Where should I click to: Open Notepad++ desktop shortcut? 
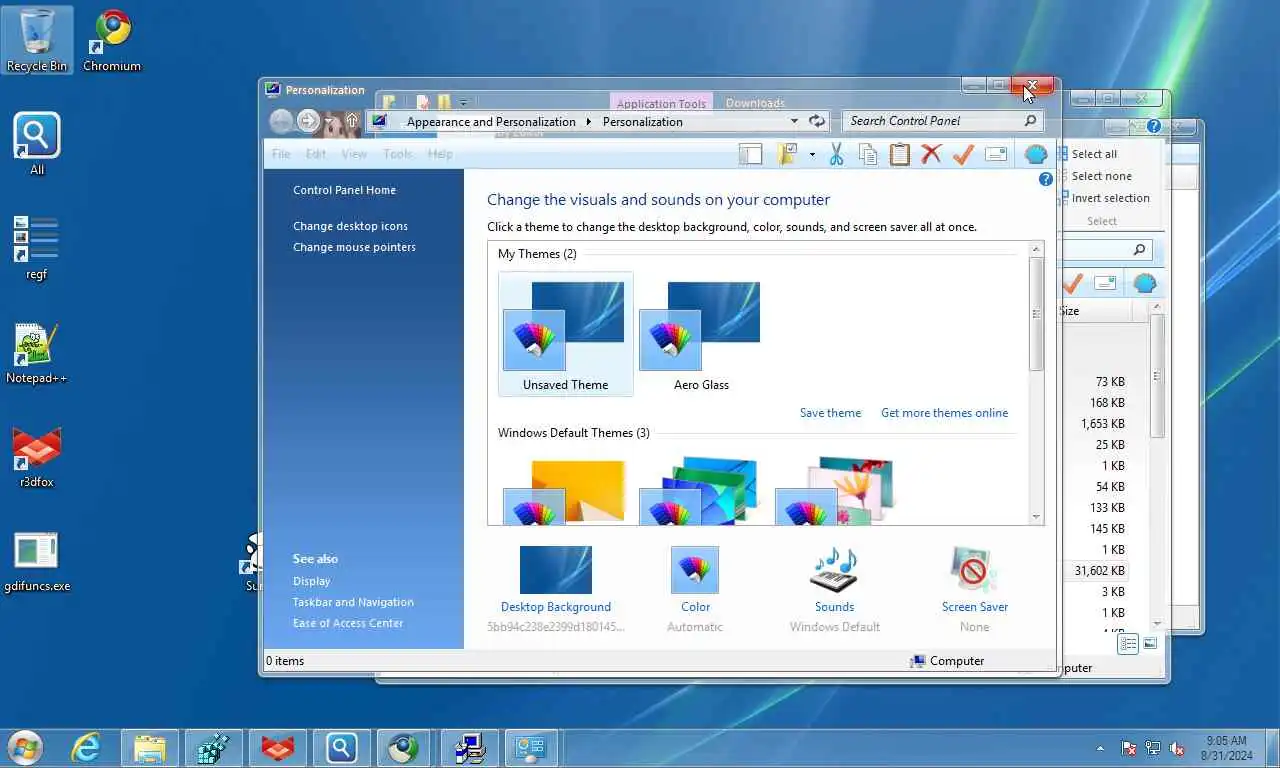click(37, 353)
